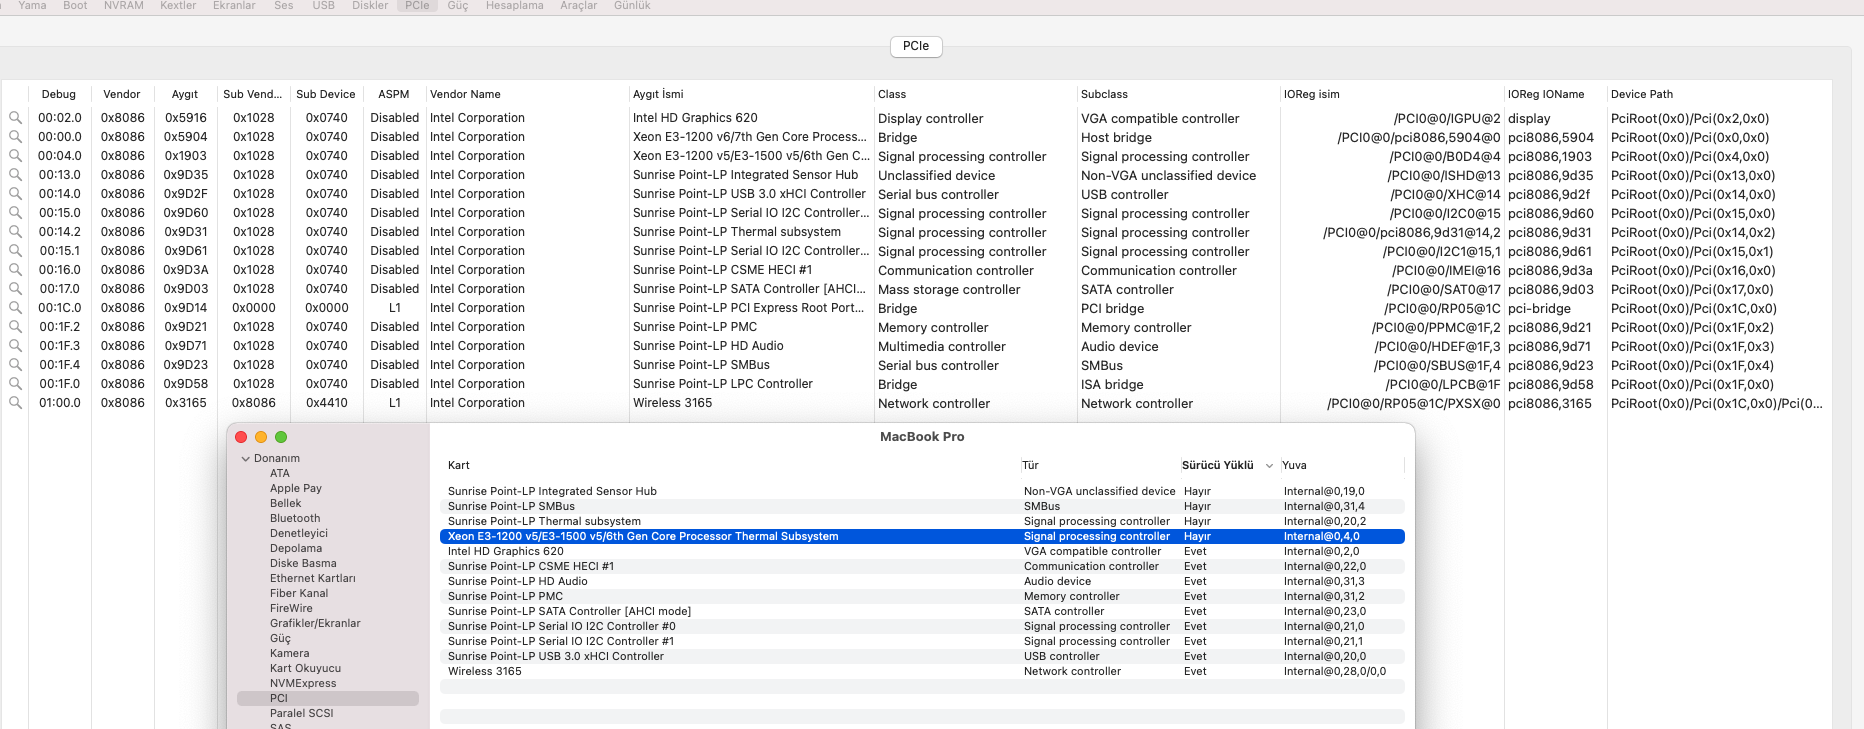Screen dimensions: 1864x729
Task: Select Bluetooth in the hardware sidebar
Action: pos(295,519)
